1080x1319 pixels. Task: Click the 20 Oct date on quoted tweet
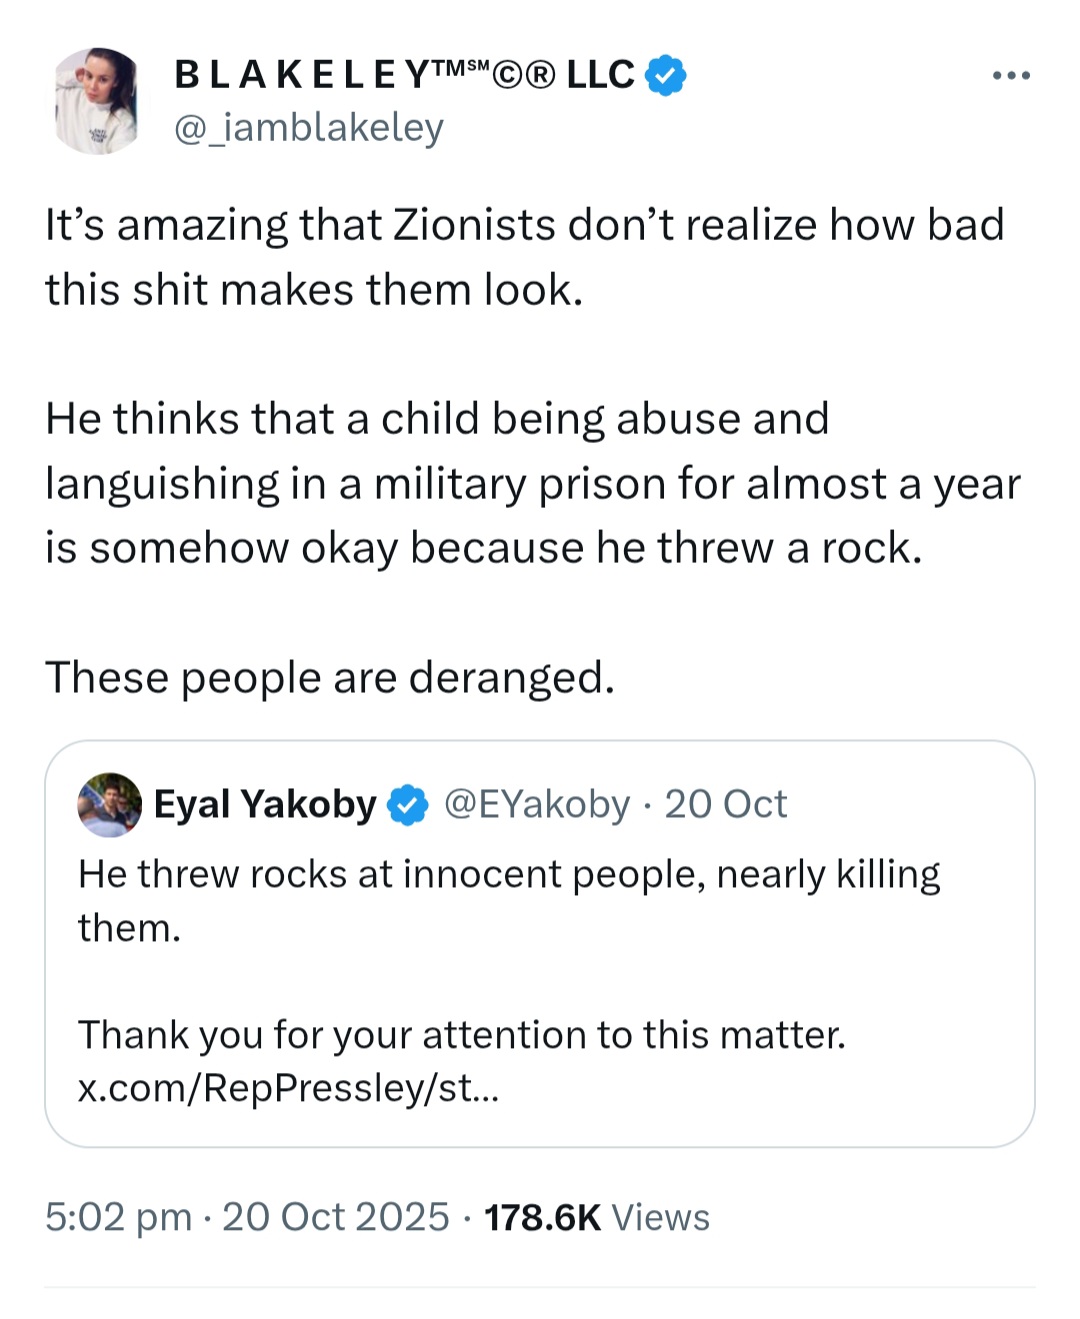coord(726,804)
